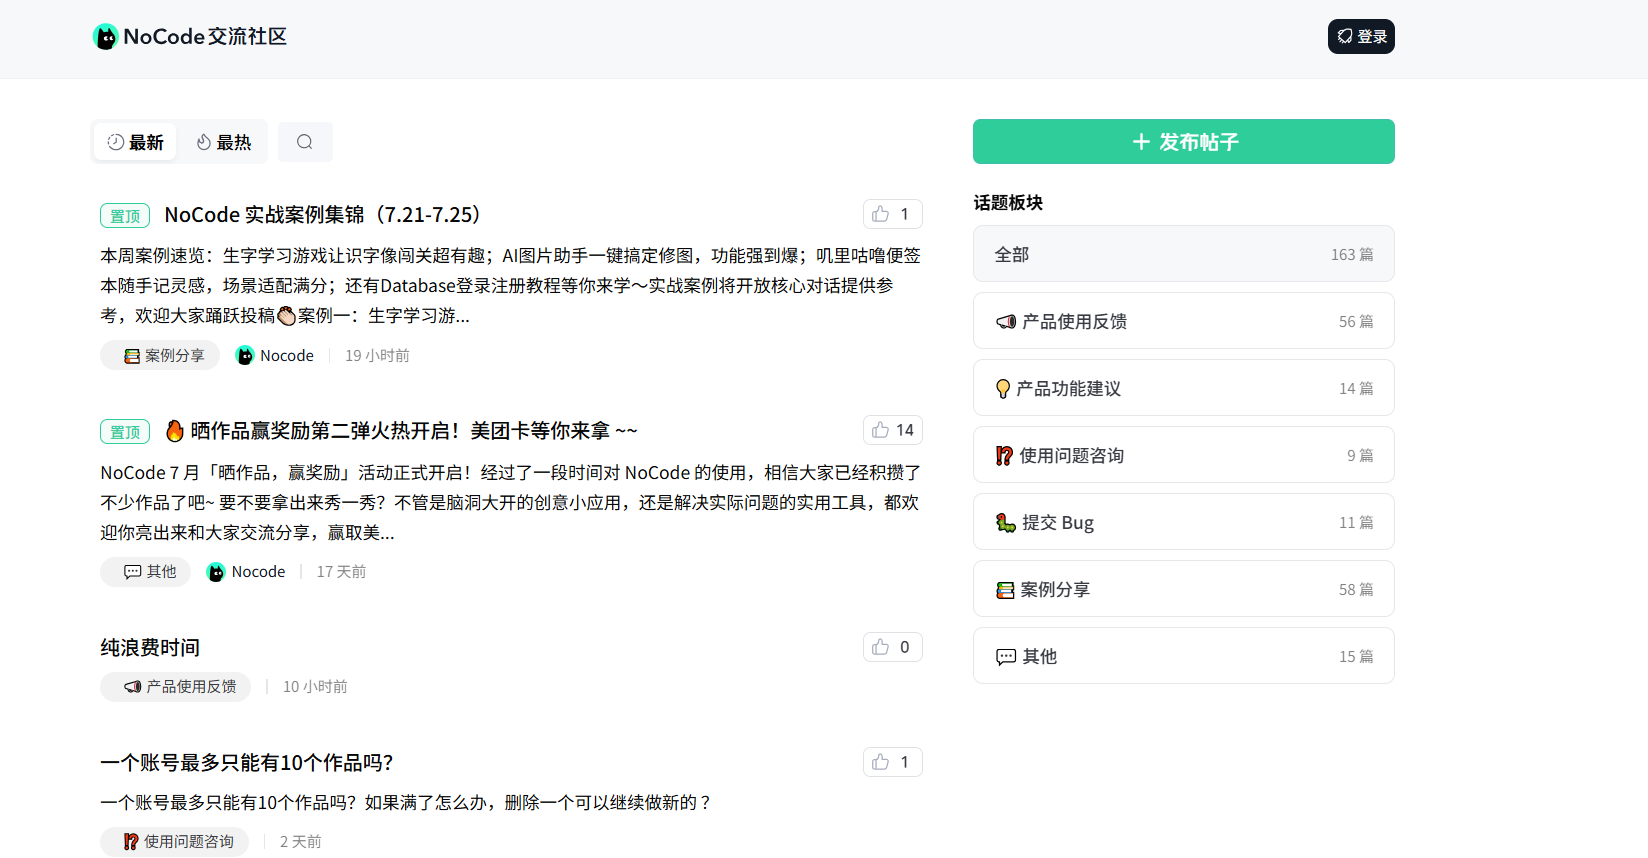Click Nocode author name beside 17 天前
This screenshot has width=1648, height=858.
click(258, 572)
